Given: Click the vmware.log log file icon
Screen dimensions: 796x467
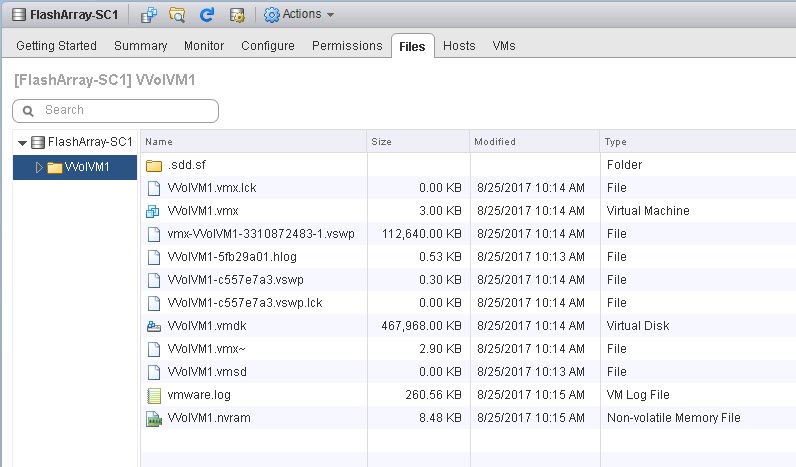Looking at the screenshot, I should 154,395.
